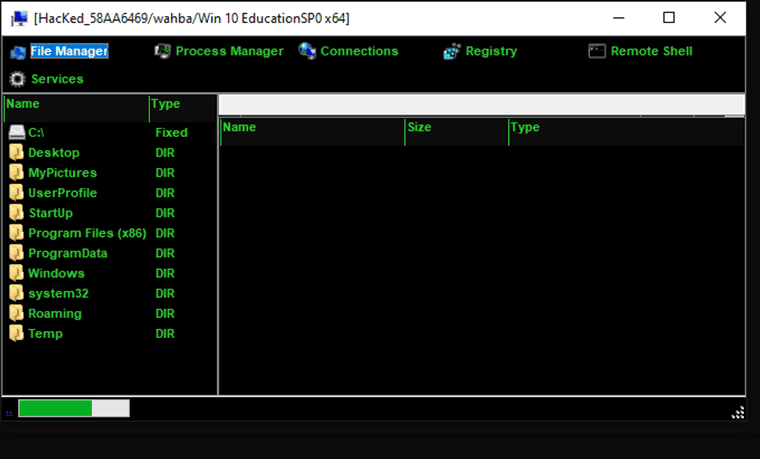Click the Desktop folder icon
The width and height of the screenshot is (760, 459).
[x=16, y=153]
